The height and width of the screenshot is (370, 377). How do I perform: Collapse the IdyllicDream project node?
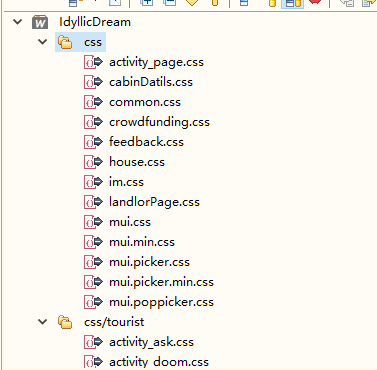click(17, 22)
